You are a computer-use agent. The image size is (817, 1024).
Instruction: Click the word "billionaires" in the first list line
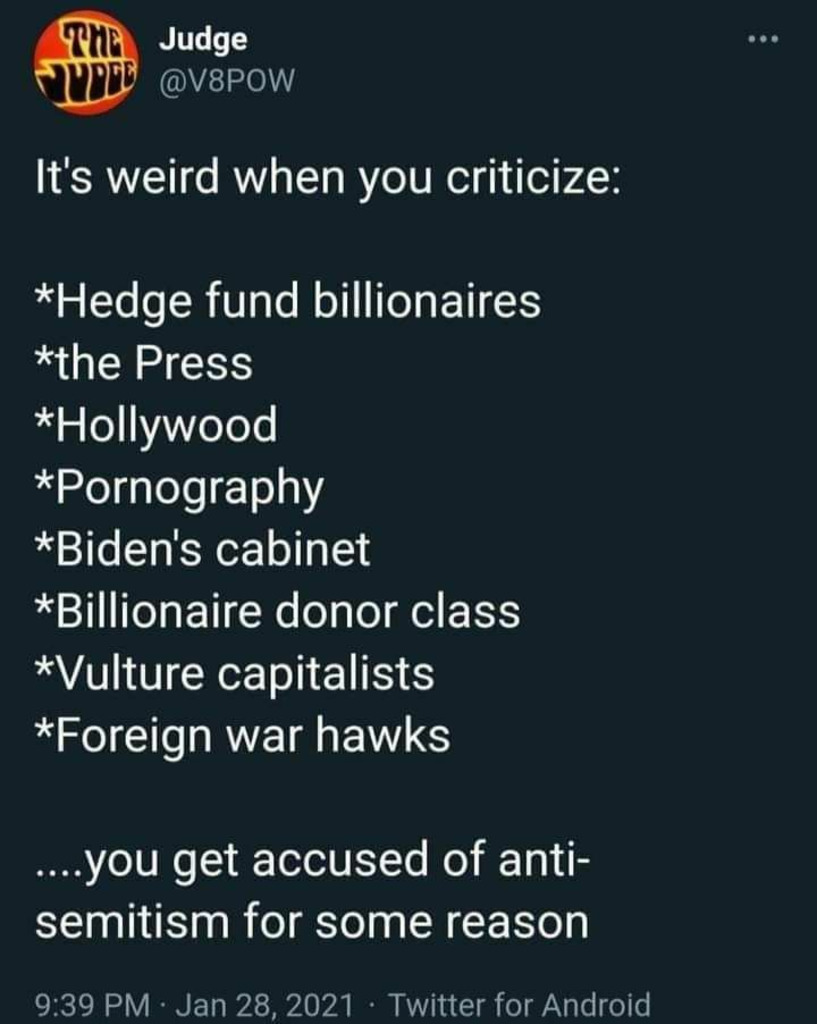click(428, 301)
